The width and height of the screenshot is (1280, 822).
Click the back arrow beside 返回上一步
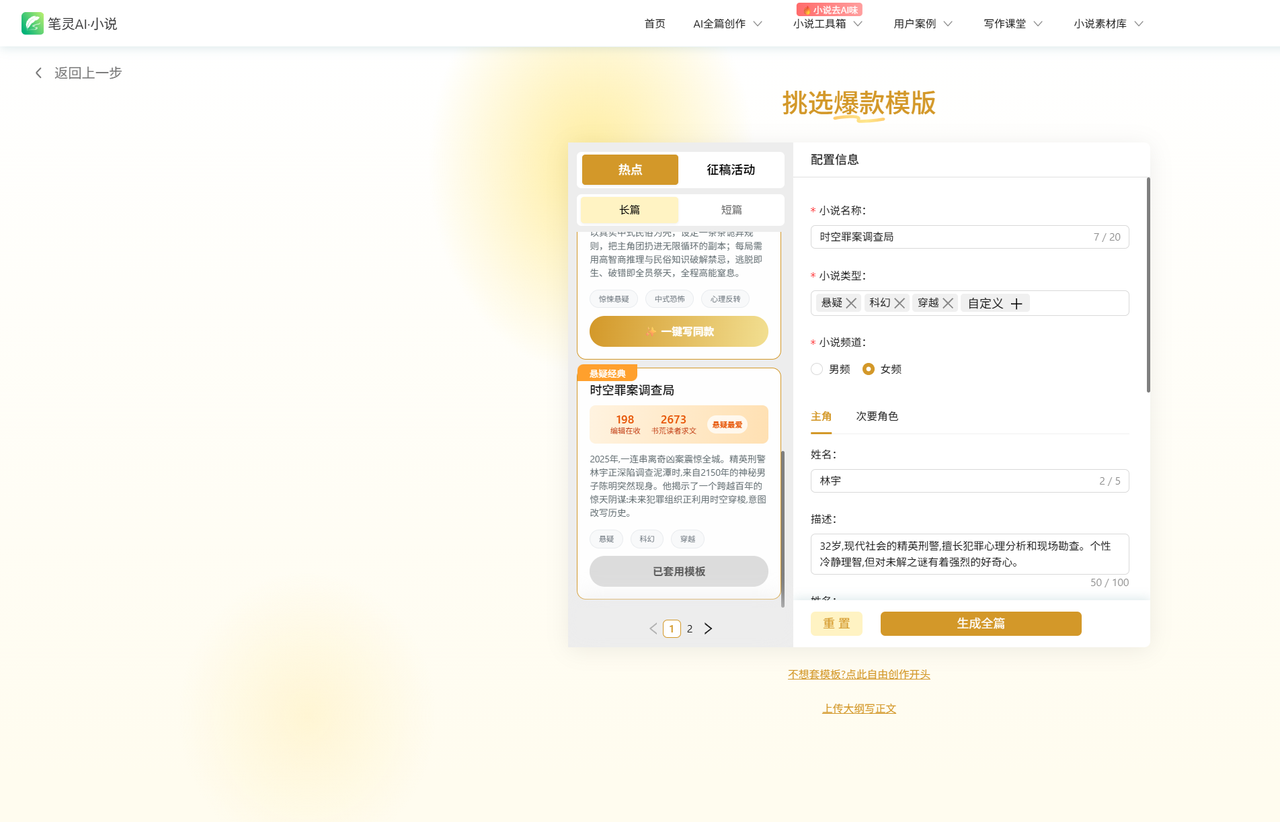coord(38,73)
